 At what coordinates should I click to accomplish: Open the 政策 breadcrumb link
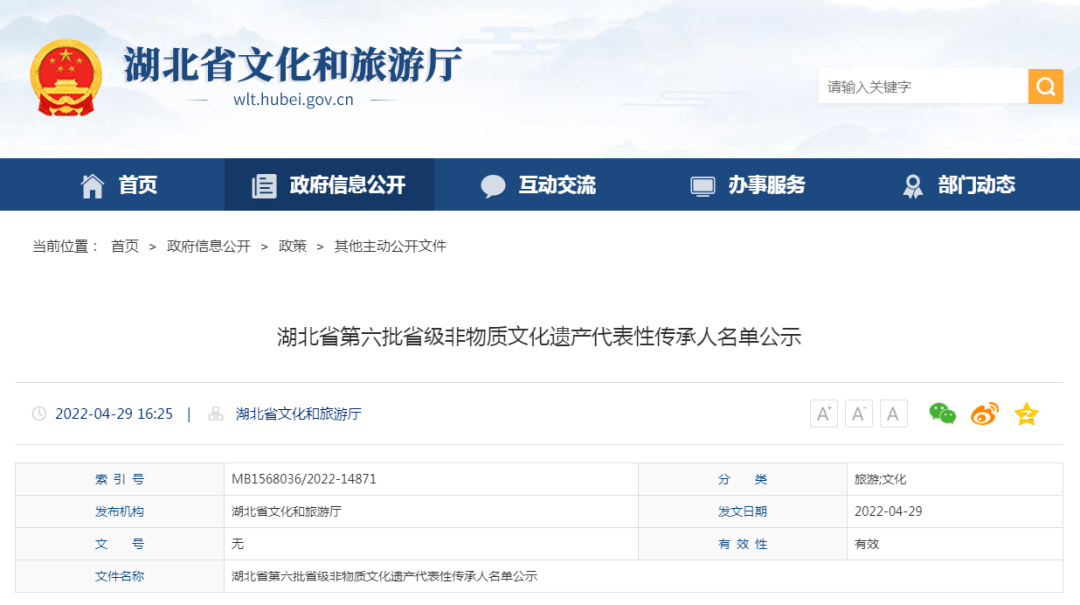(289, 245)
